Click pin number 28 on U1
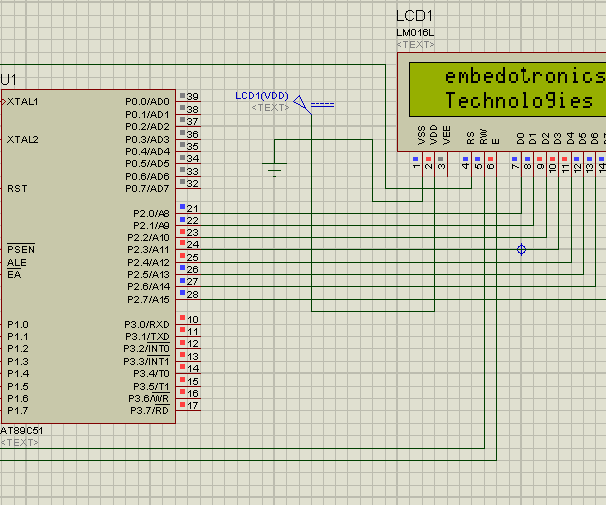This screenshot has width=606, height=505. (192, 294)
